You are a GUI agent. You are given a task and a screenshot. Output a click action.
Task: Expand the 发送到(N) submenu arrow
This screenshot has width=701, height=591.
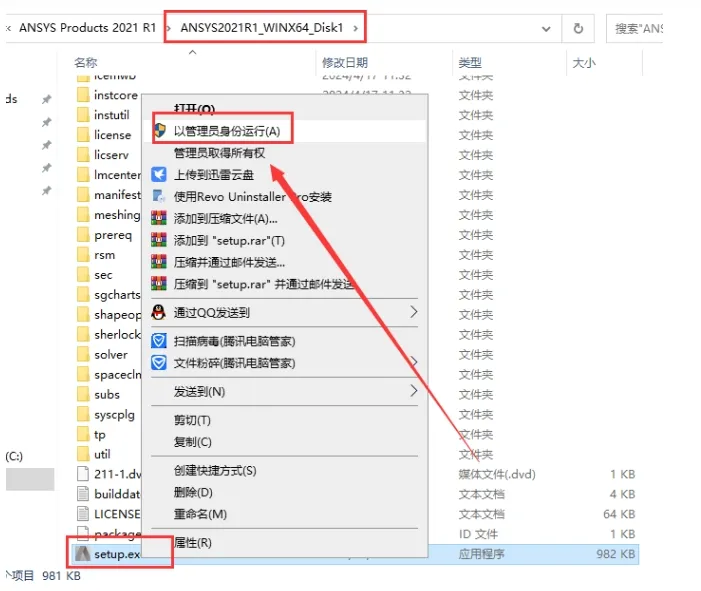click(414, 391)
